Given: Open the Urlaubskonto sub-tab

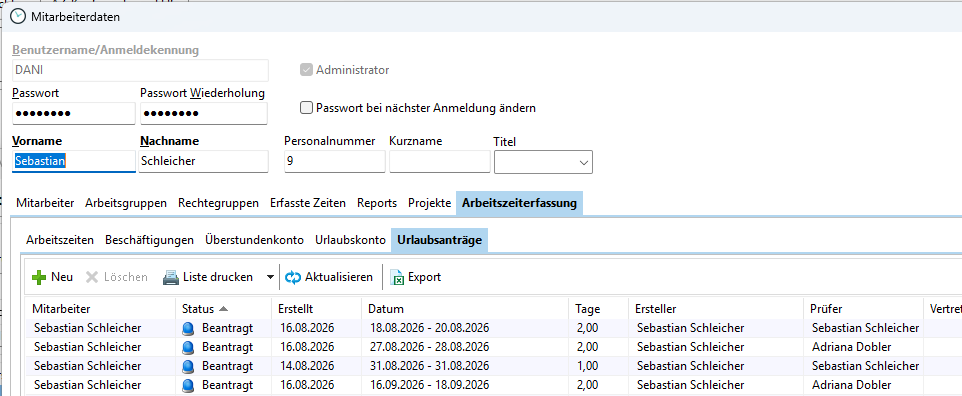Looking at the screenshot, I should pos(350,240).
